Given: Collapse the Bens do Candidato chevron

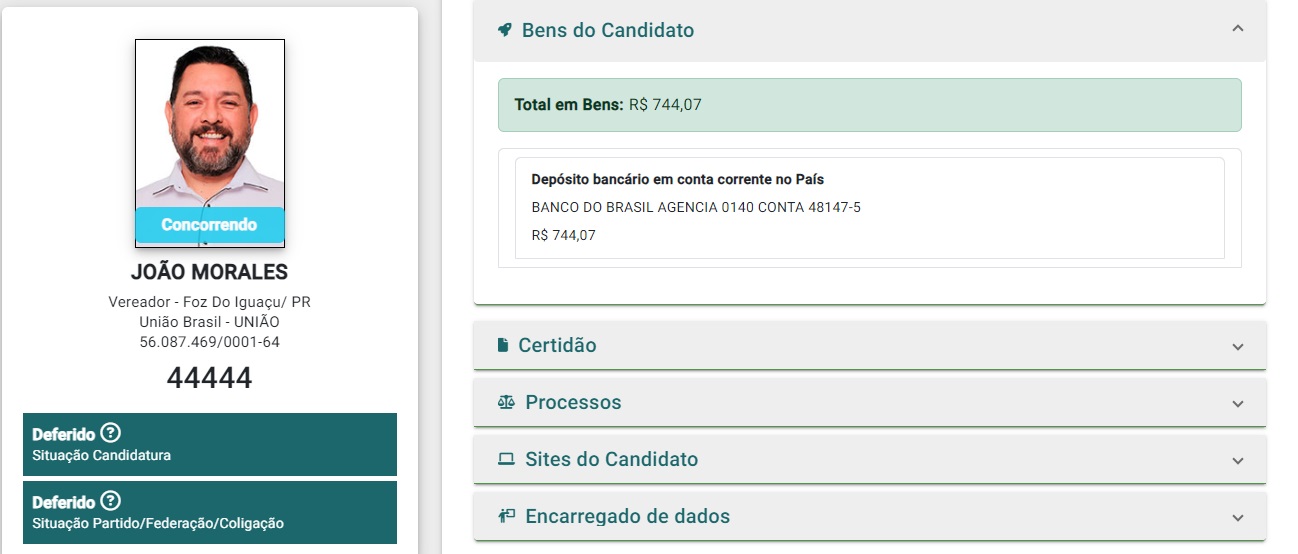Looking at the screenshot, I should click(1238, 29).
